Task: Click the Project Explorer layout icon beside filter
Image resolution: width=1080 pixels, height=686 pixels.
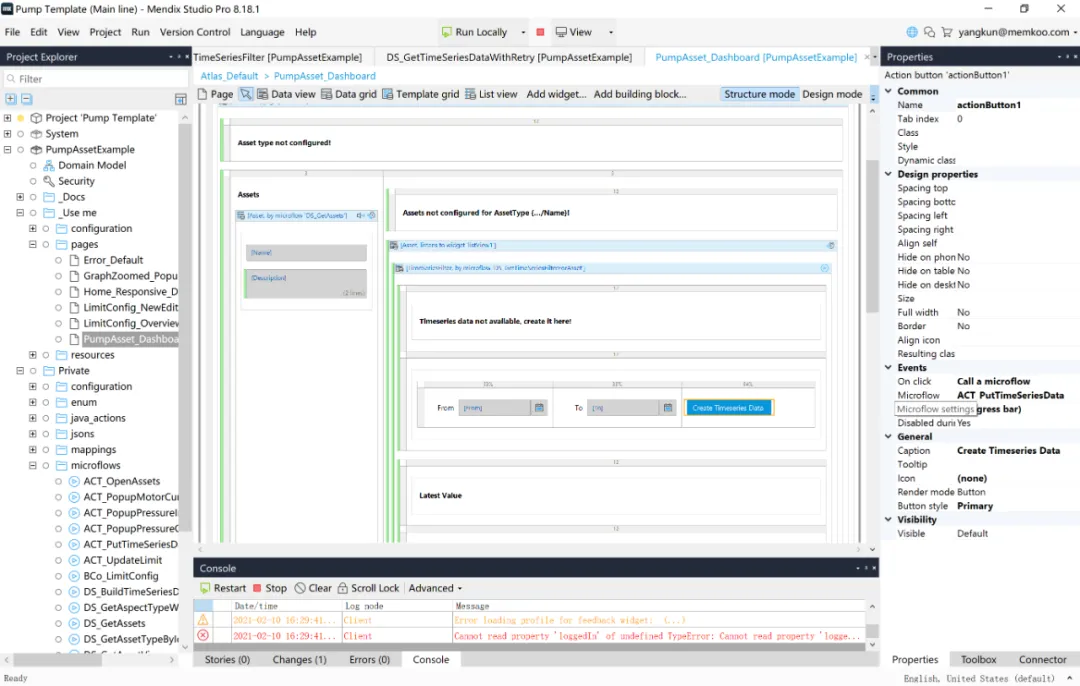Action: [x=180, y=99]
